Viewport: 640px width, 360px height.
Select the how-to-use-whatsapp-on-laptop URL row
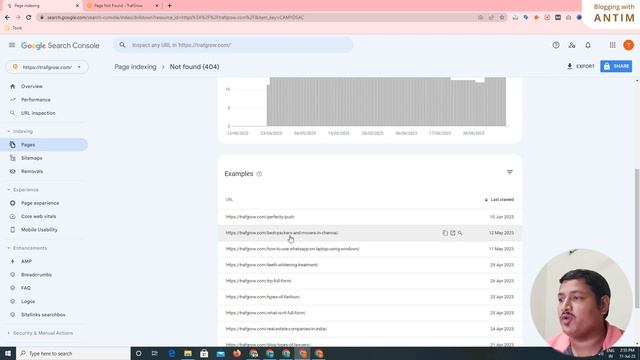370,249
